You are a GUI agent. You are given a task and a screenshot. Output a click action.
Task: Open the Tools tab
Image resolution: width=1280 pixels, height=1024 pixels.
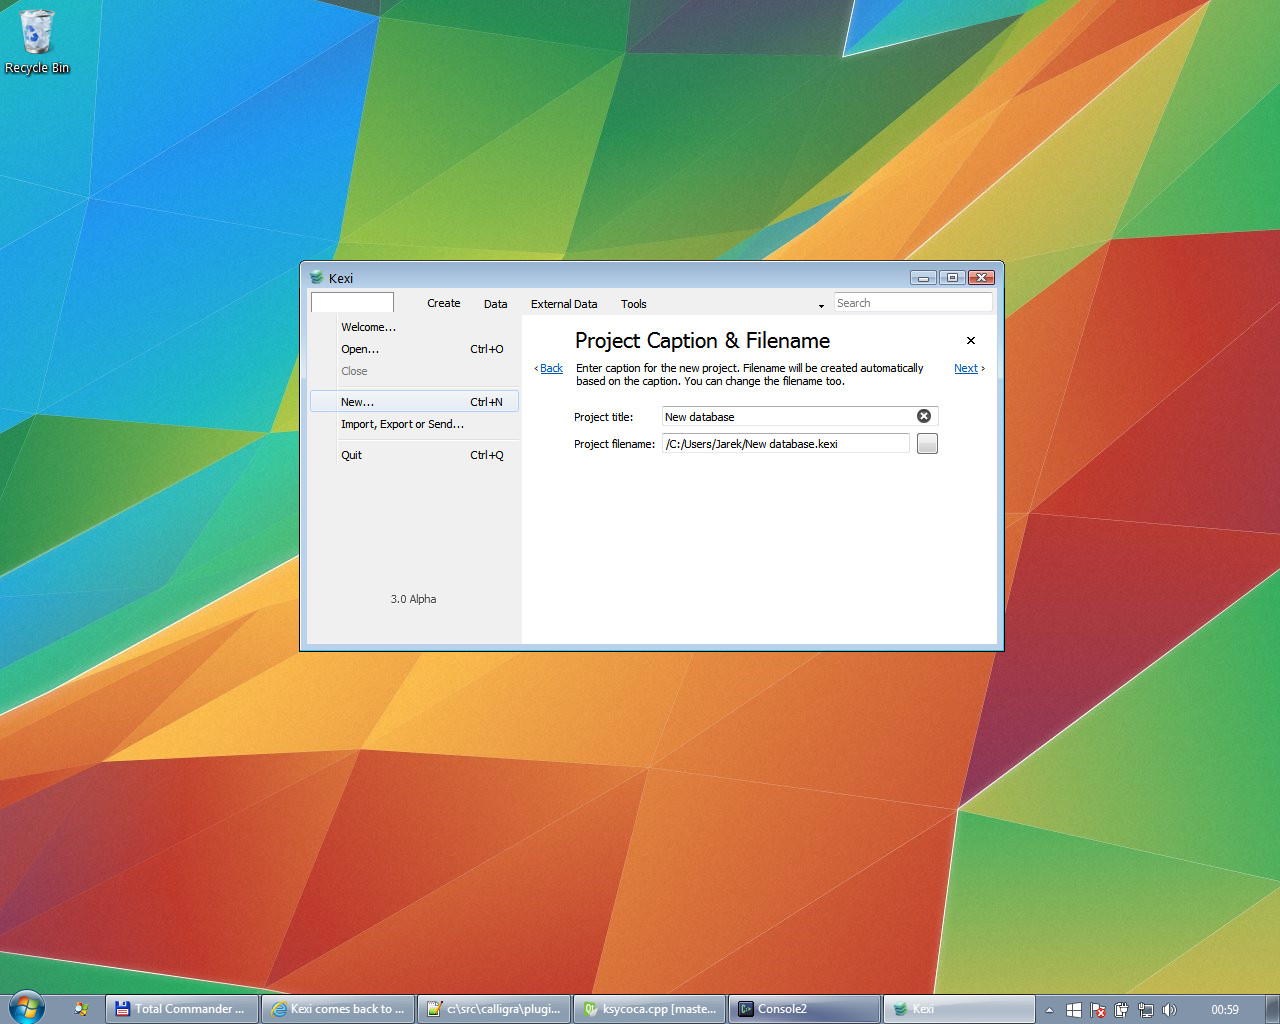tap(633, 304)
